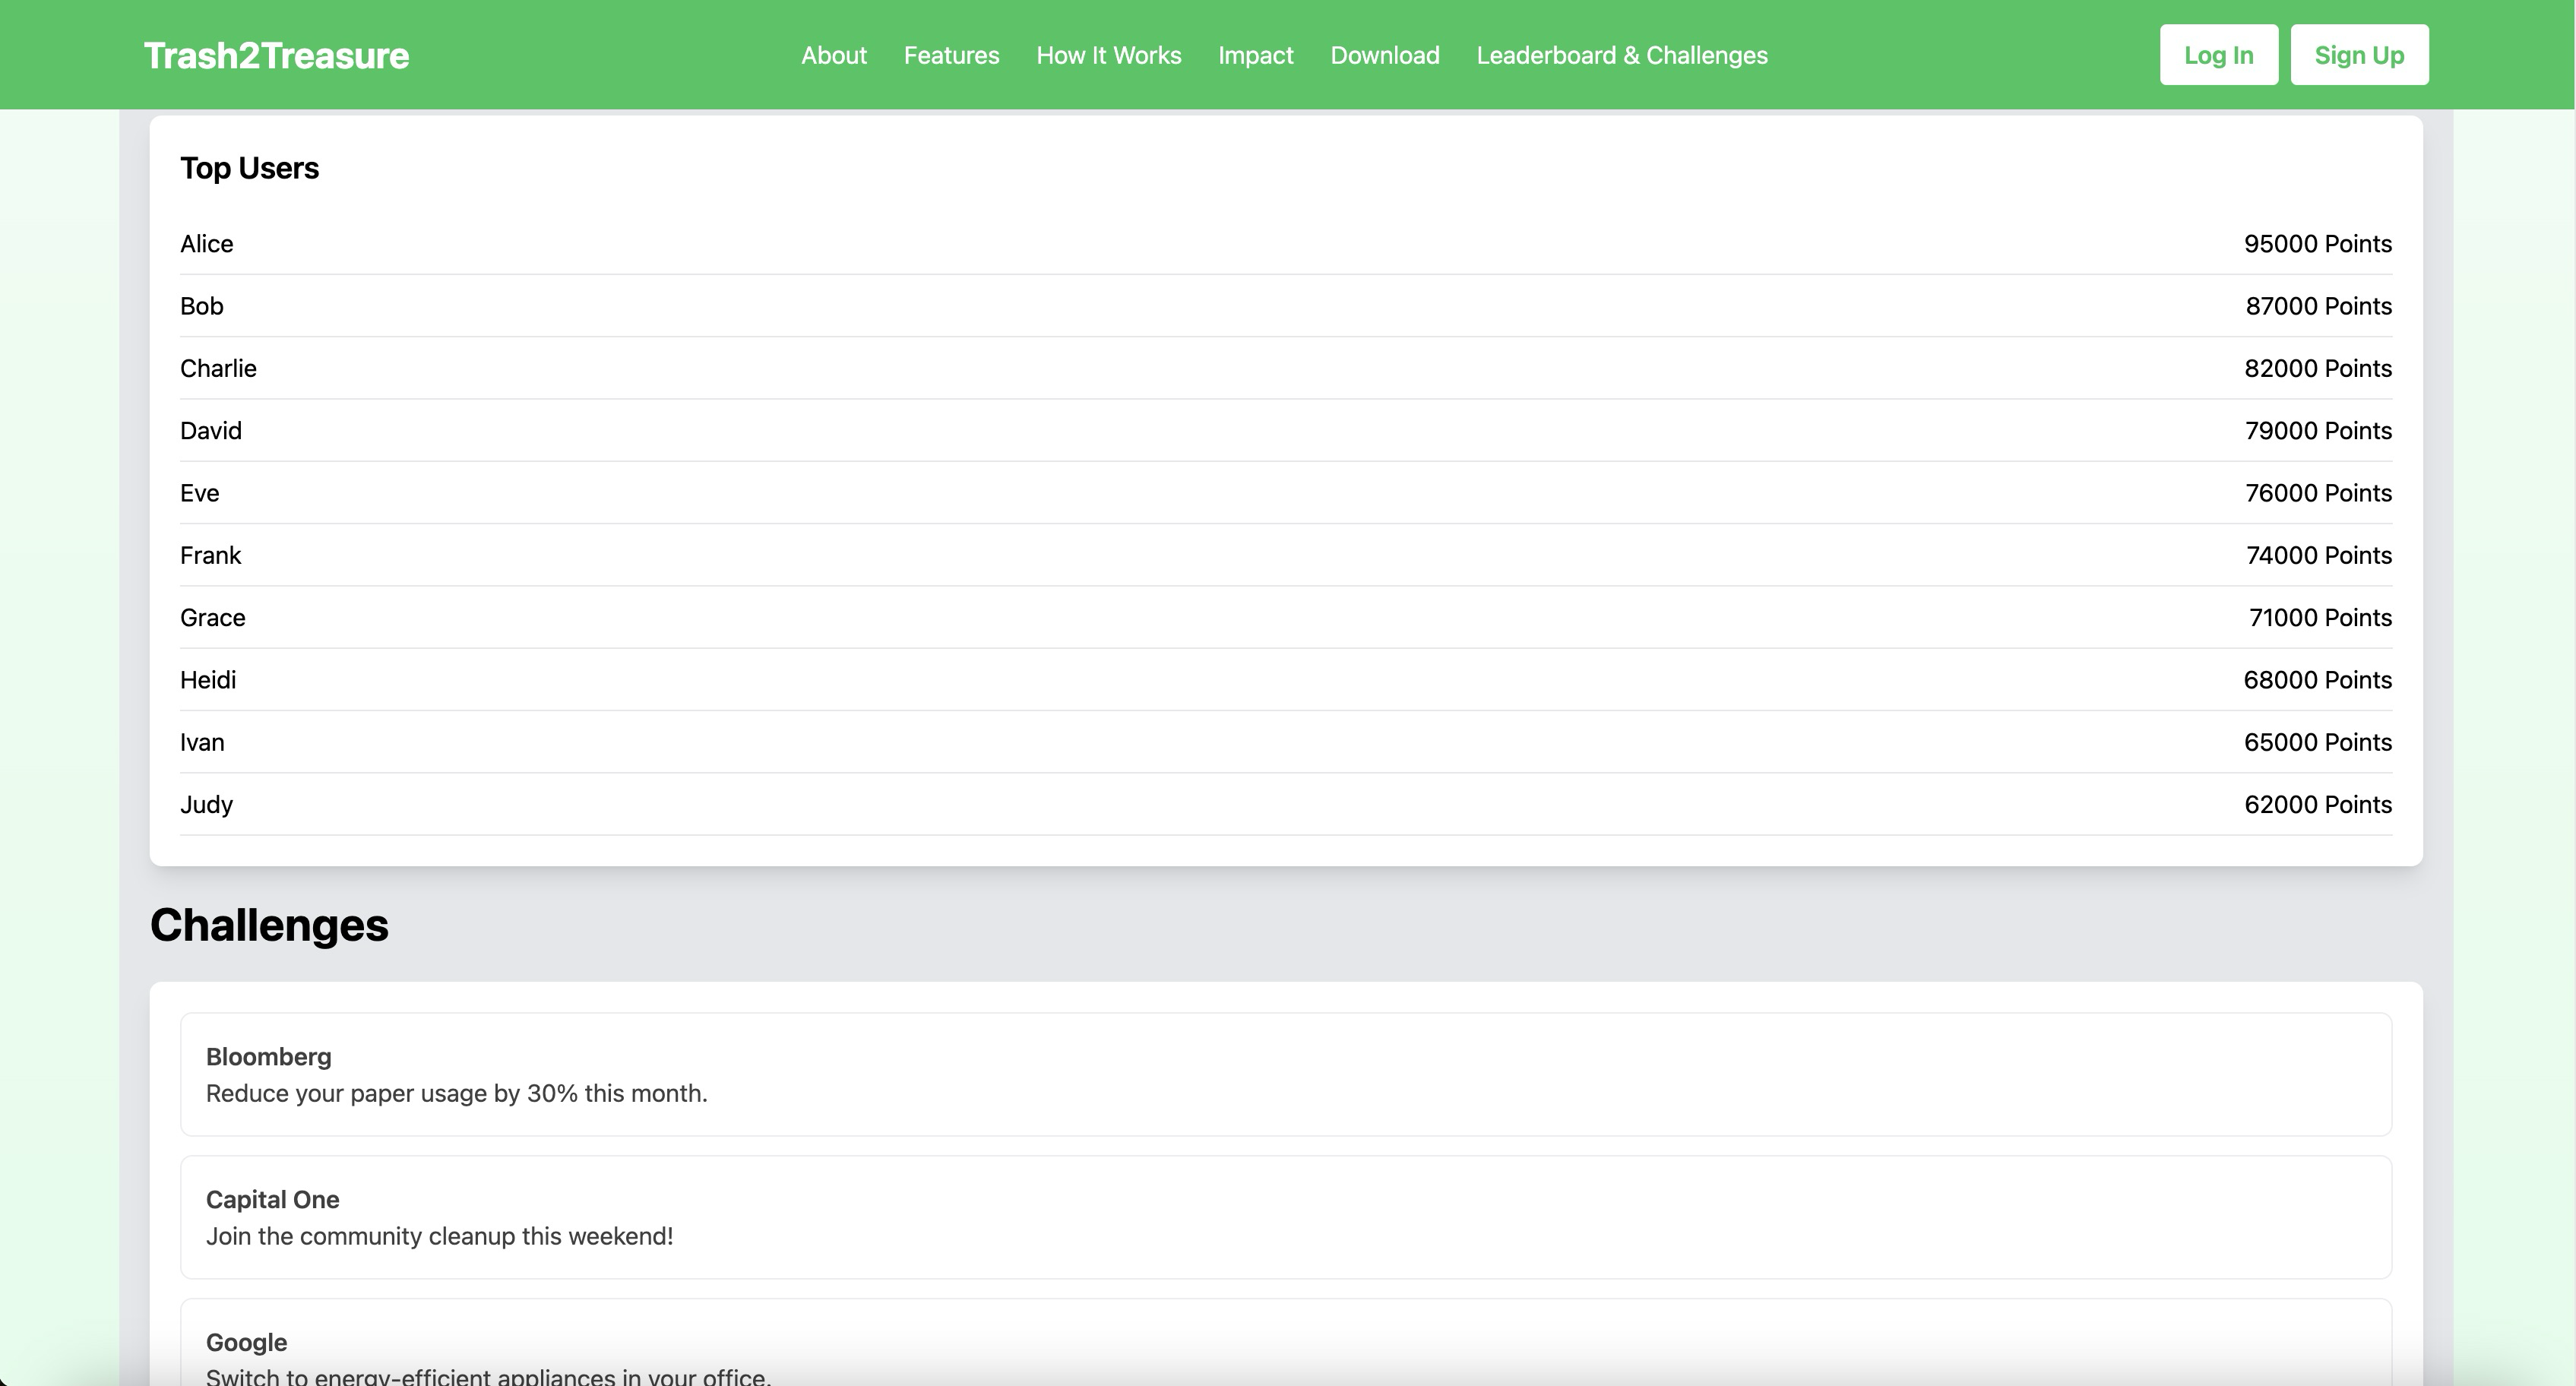Select Judy at the list bottom
Viewport: 2576px width, 1386px height.
pyautogui.click(x=207, y=805)
